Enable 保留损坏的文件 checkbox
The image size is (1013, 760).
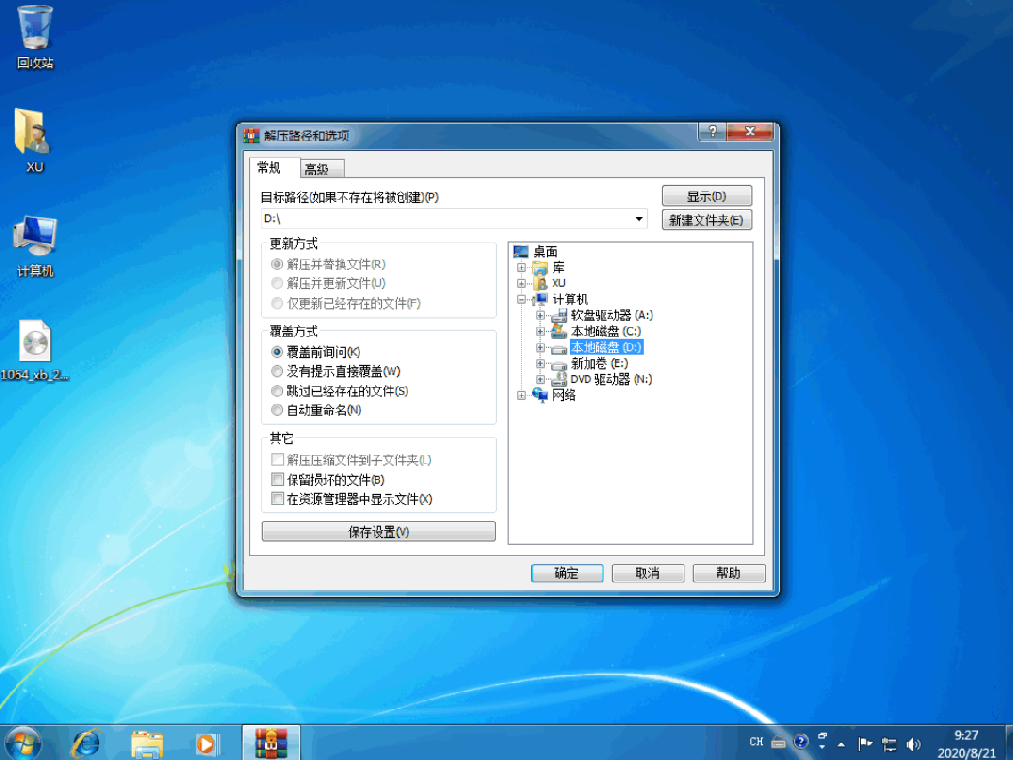tap(277, 479)
